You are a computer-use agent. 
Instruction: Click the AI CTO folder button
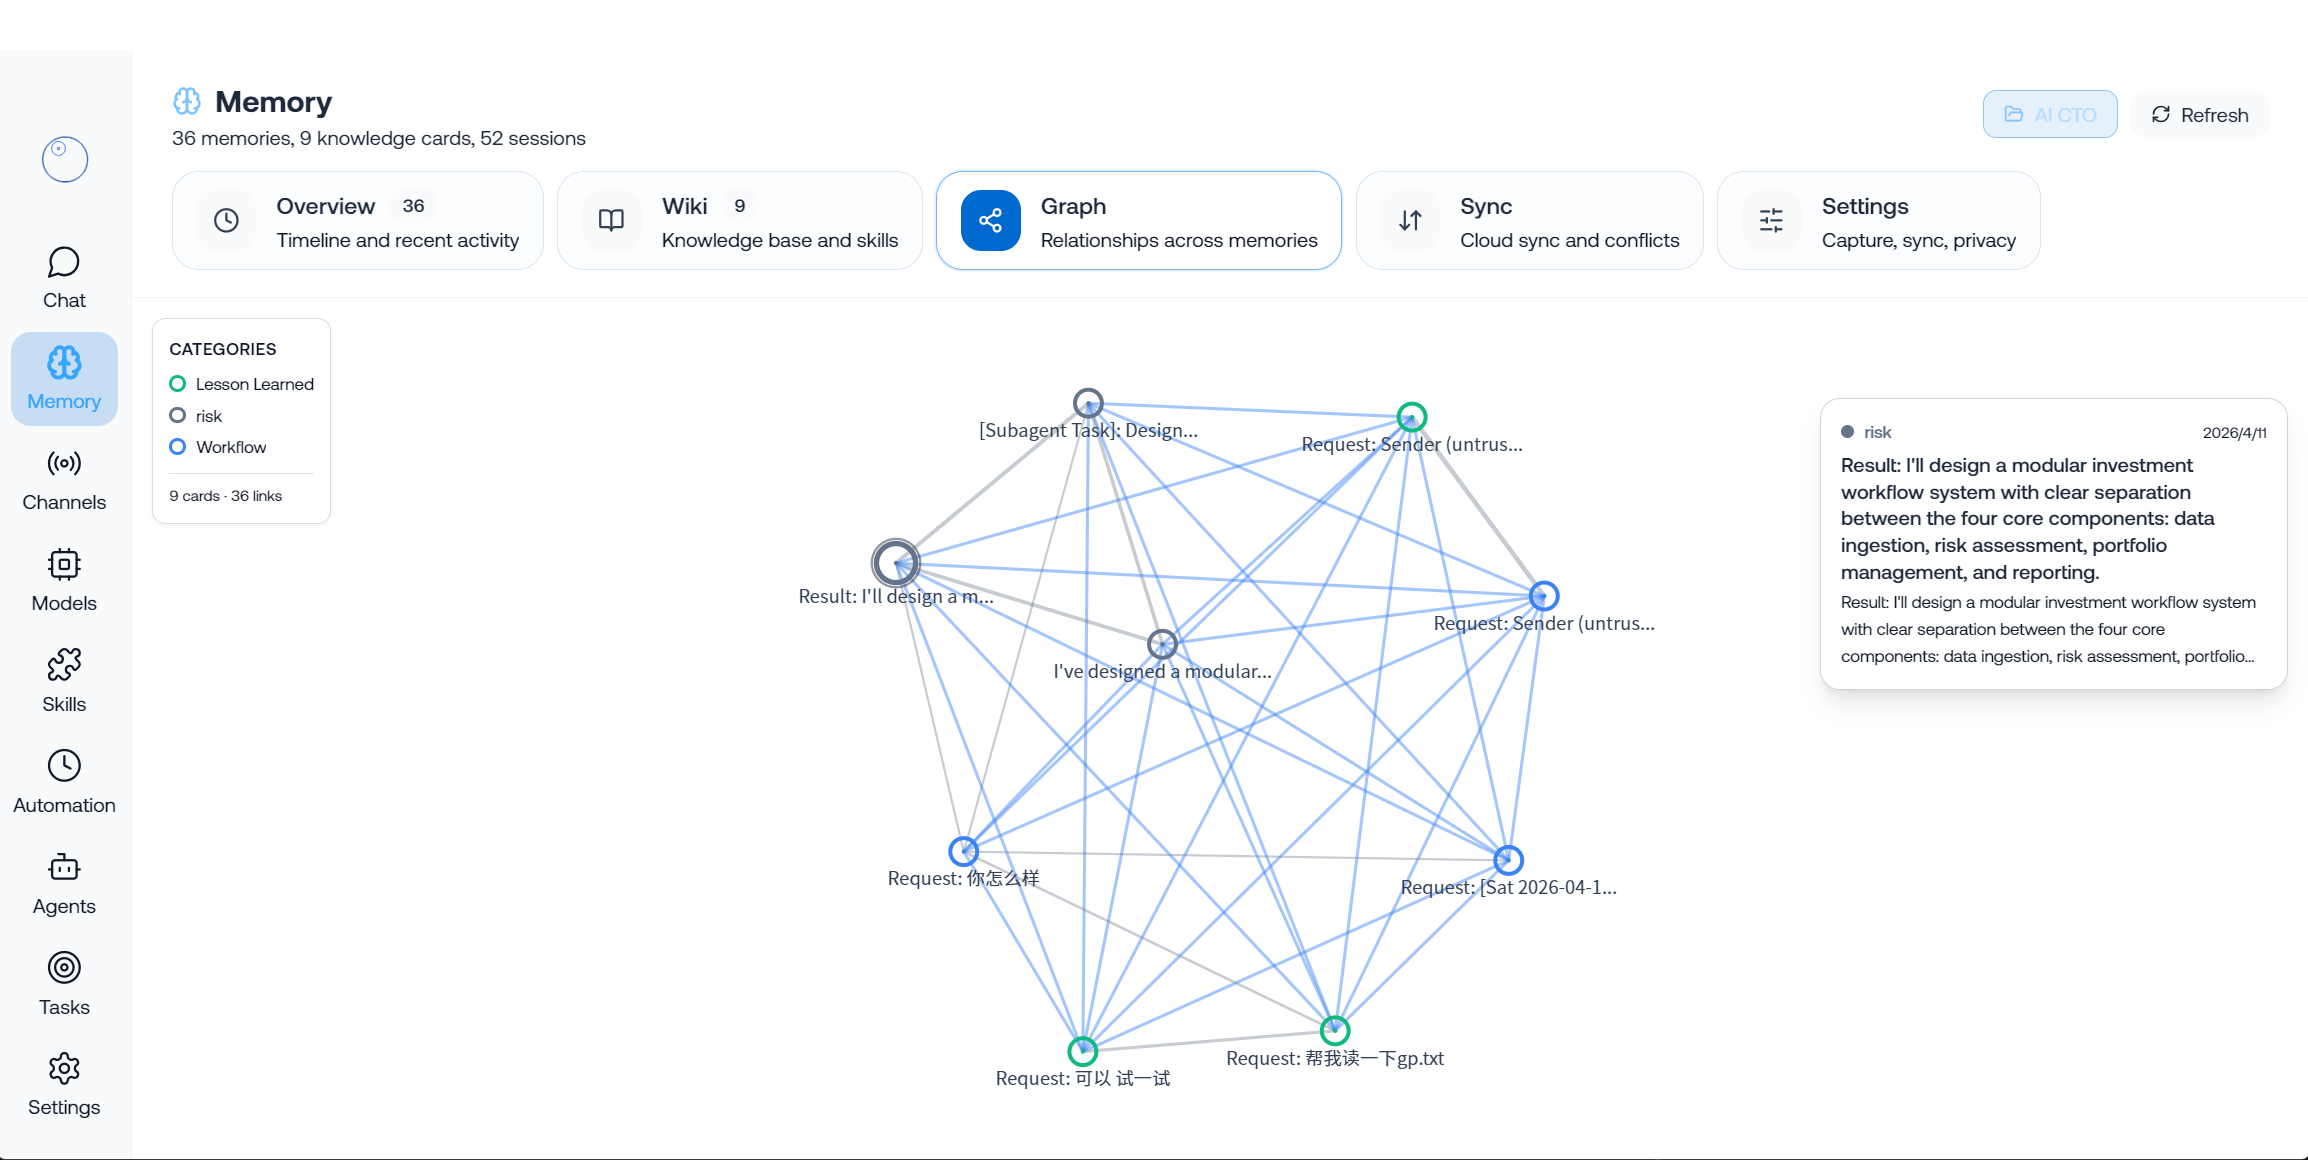tap(2050, 115)
